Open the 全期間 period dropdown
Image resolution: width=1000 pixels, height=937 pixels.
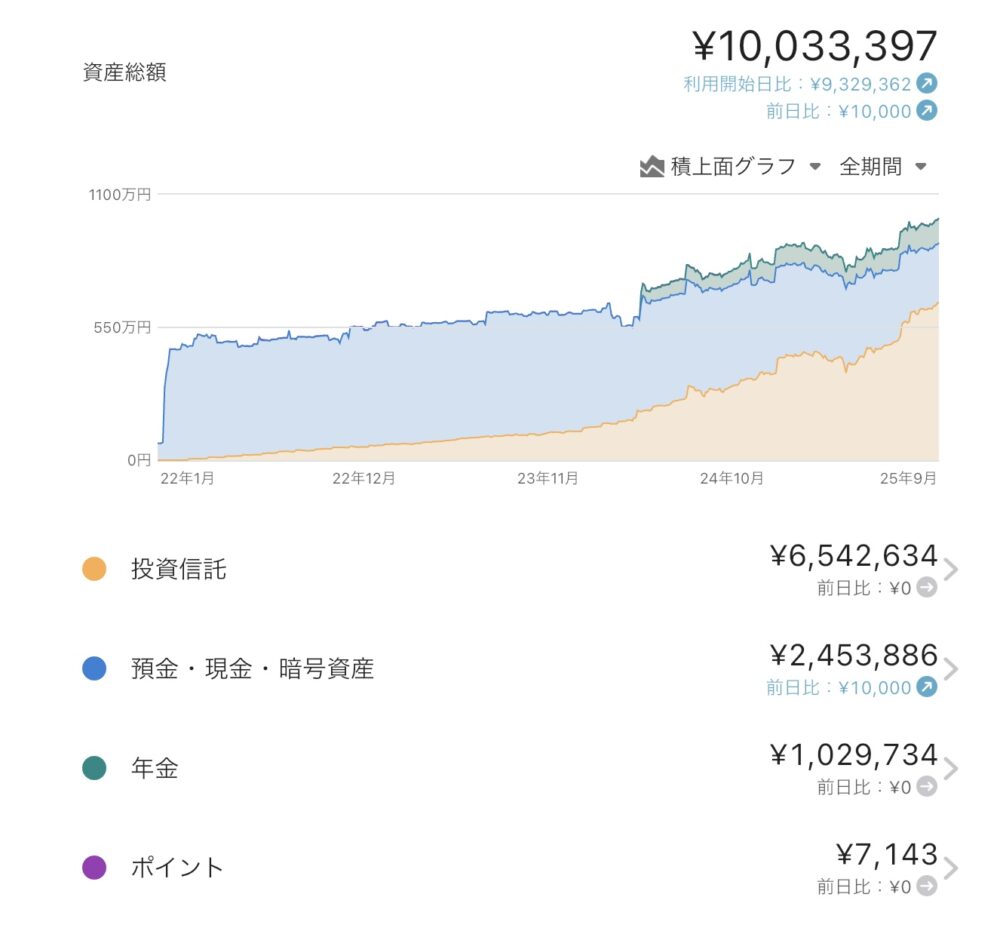click(x=882, y=167)
